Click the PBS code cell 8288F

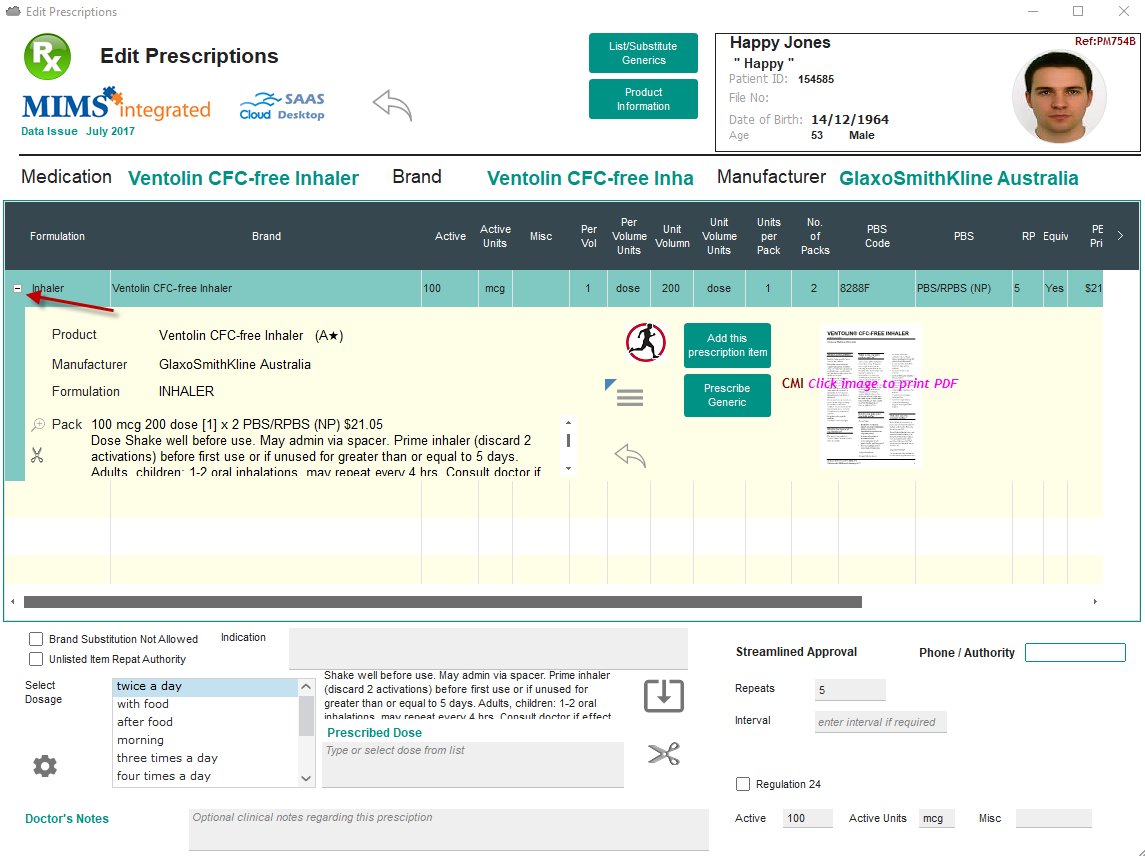[876, 288]
